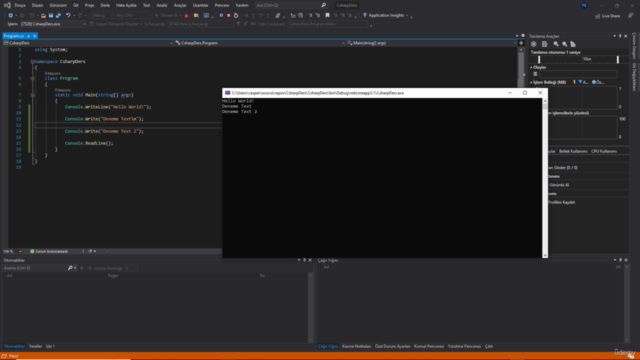This screenshot has width=640, height=360.
Task: Click the Hot Reload flame icon
Action: tap(187, 16)
